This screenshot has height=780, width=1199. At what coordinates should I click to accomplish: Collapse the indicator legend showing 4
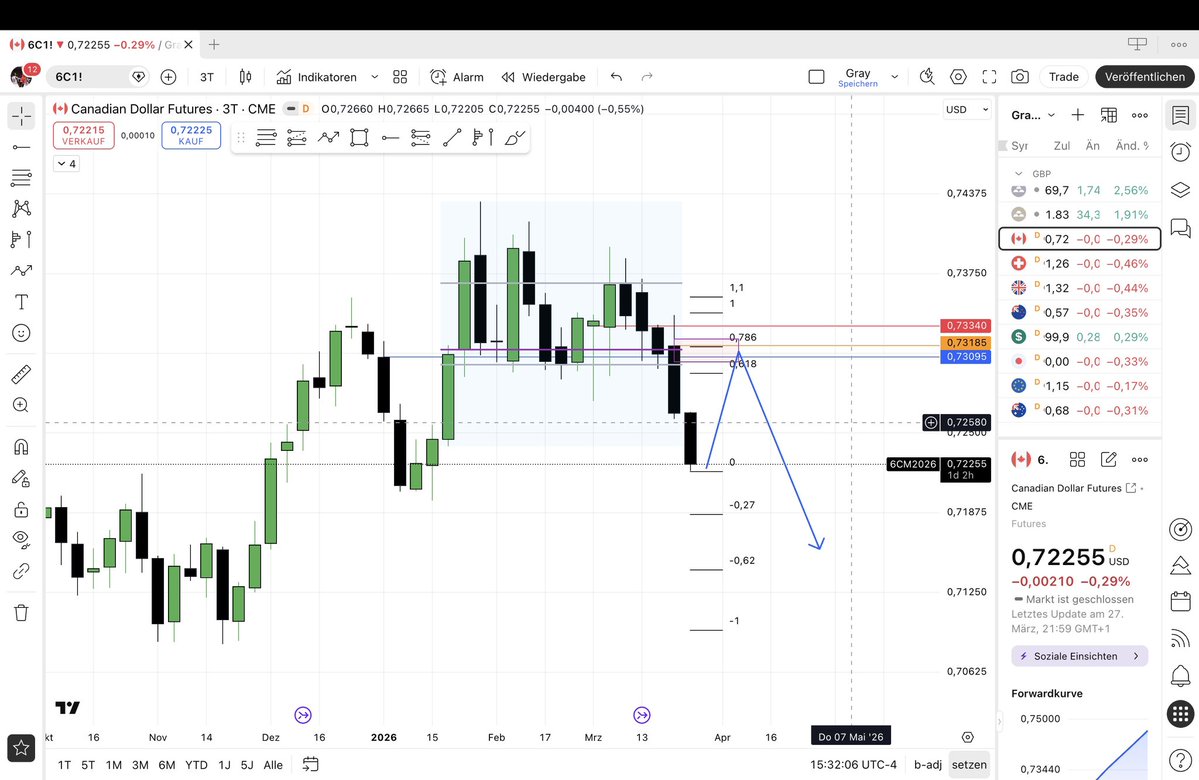(67, 164)
